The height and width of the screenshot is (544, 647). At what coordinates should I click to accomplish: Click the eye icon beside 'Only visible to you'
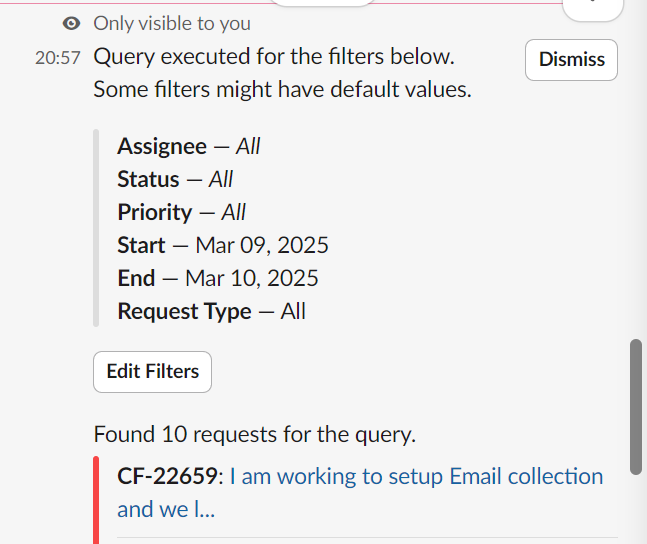pyautogui.click(x=70, y=23)
